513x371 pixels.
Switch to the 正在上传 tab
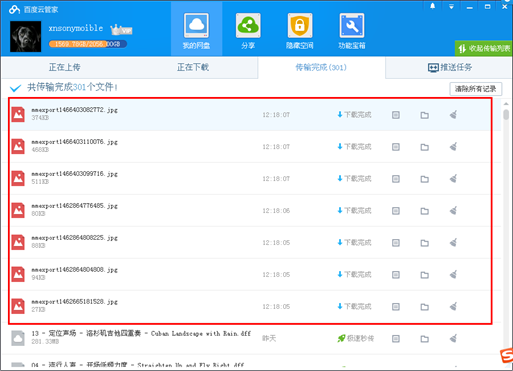click(x=65, y=67)
